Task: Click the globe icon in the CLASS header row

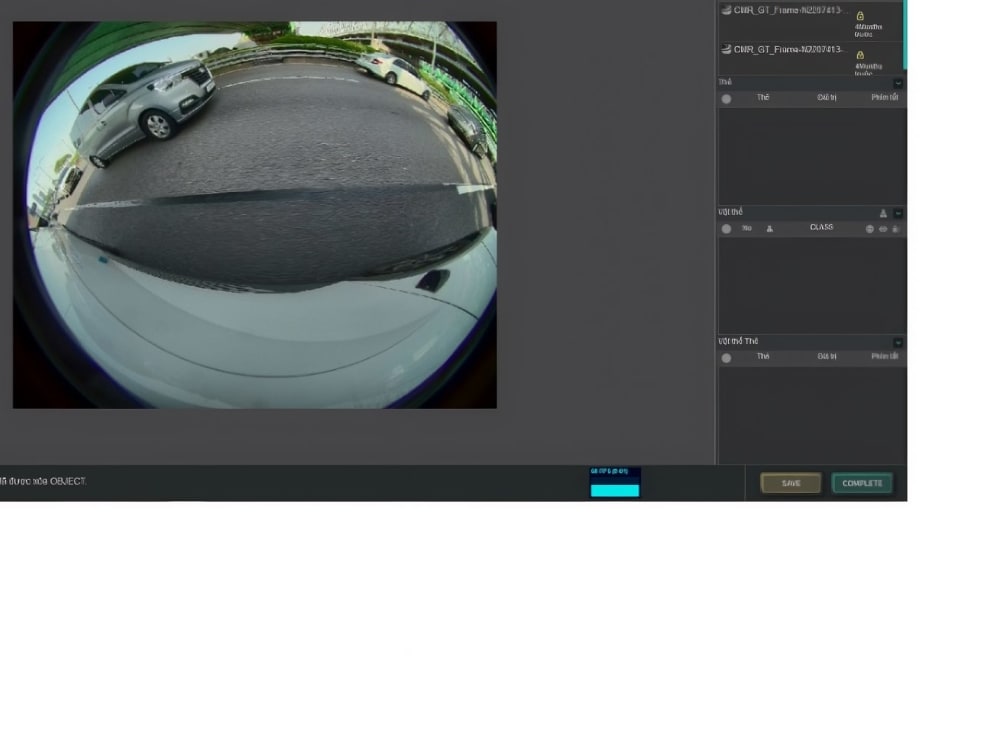Action: click(x=869, y=228)
